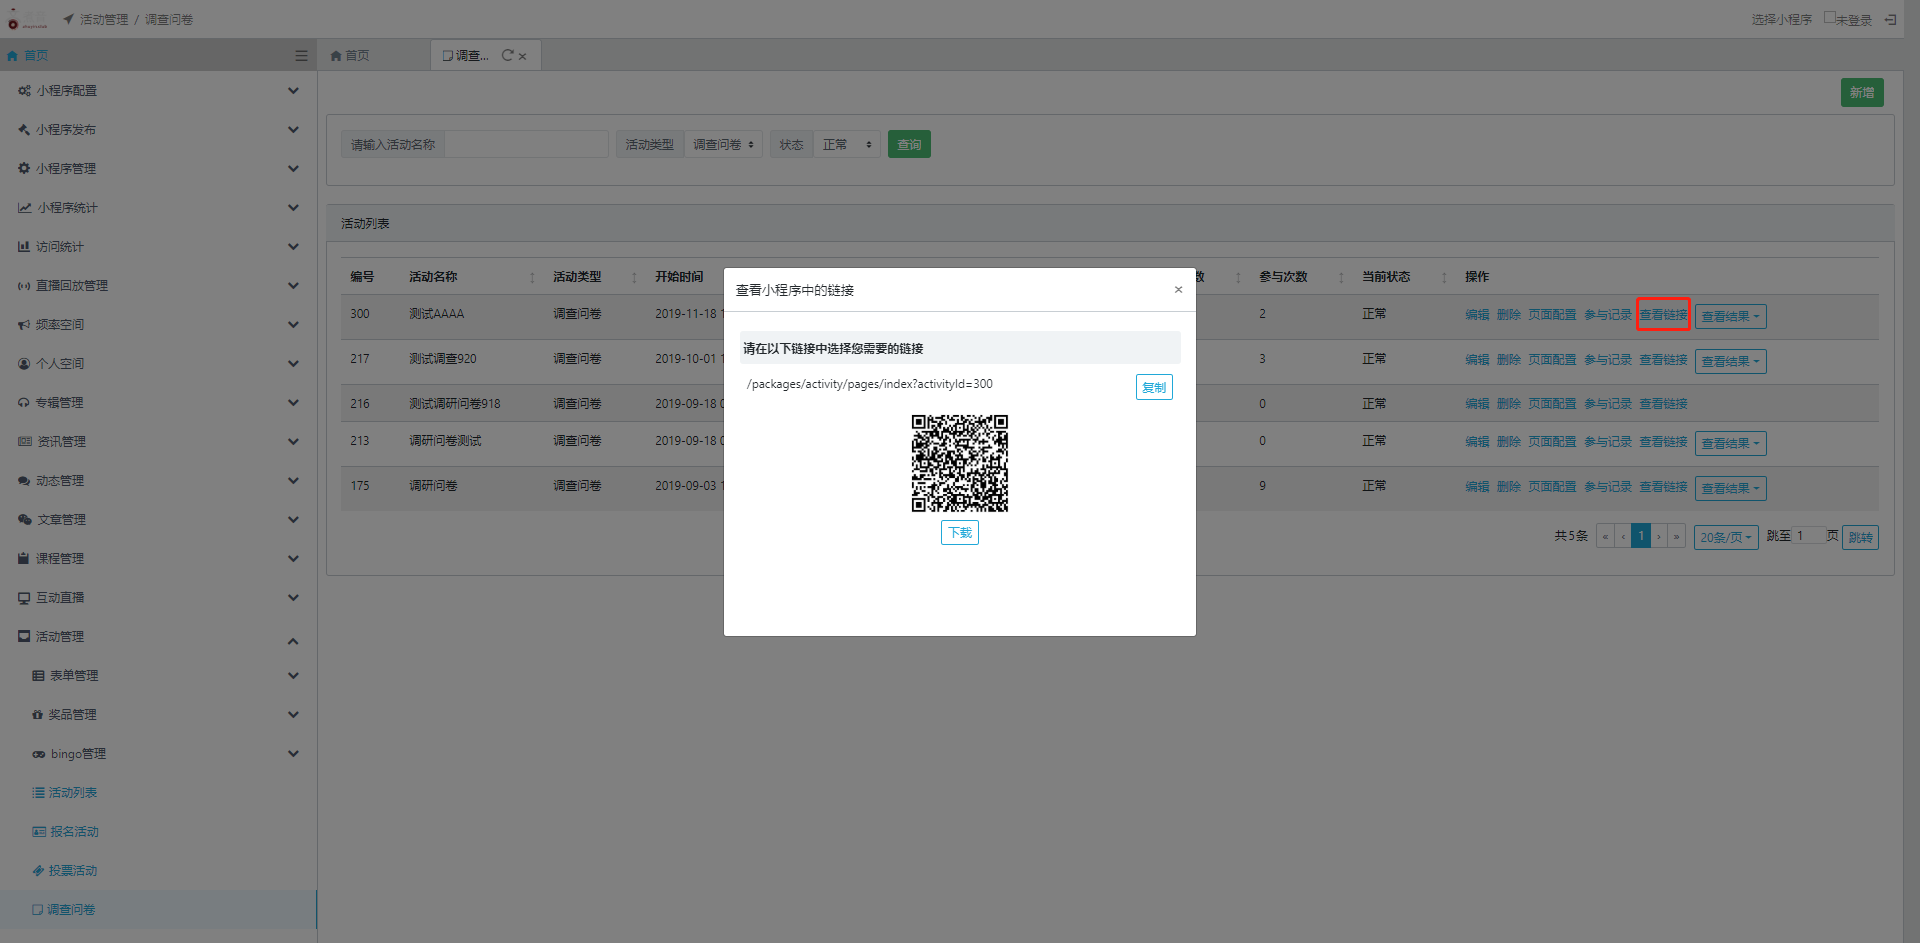Click the 课程管理 icon in sidebar

tap(24, 559)
